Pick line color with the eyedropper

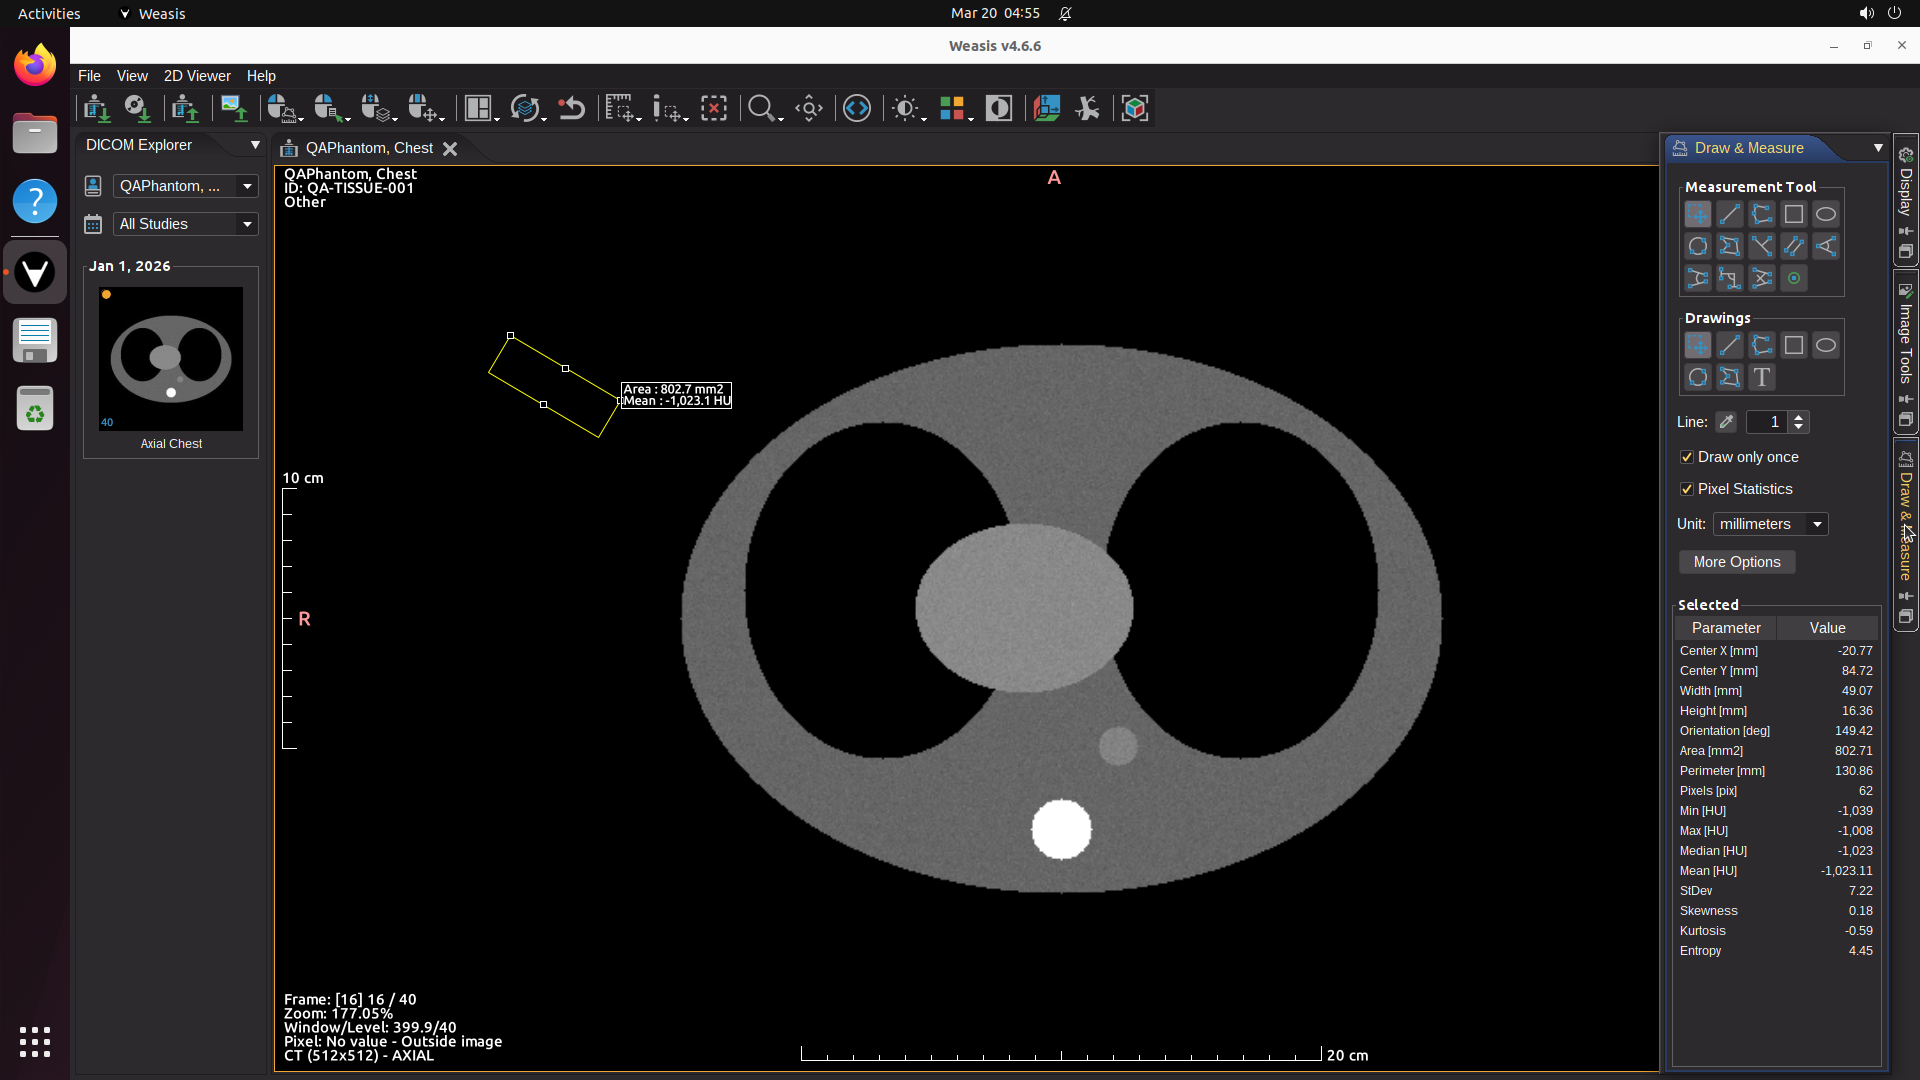(1726, 422)
